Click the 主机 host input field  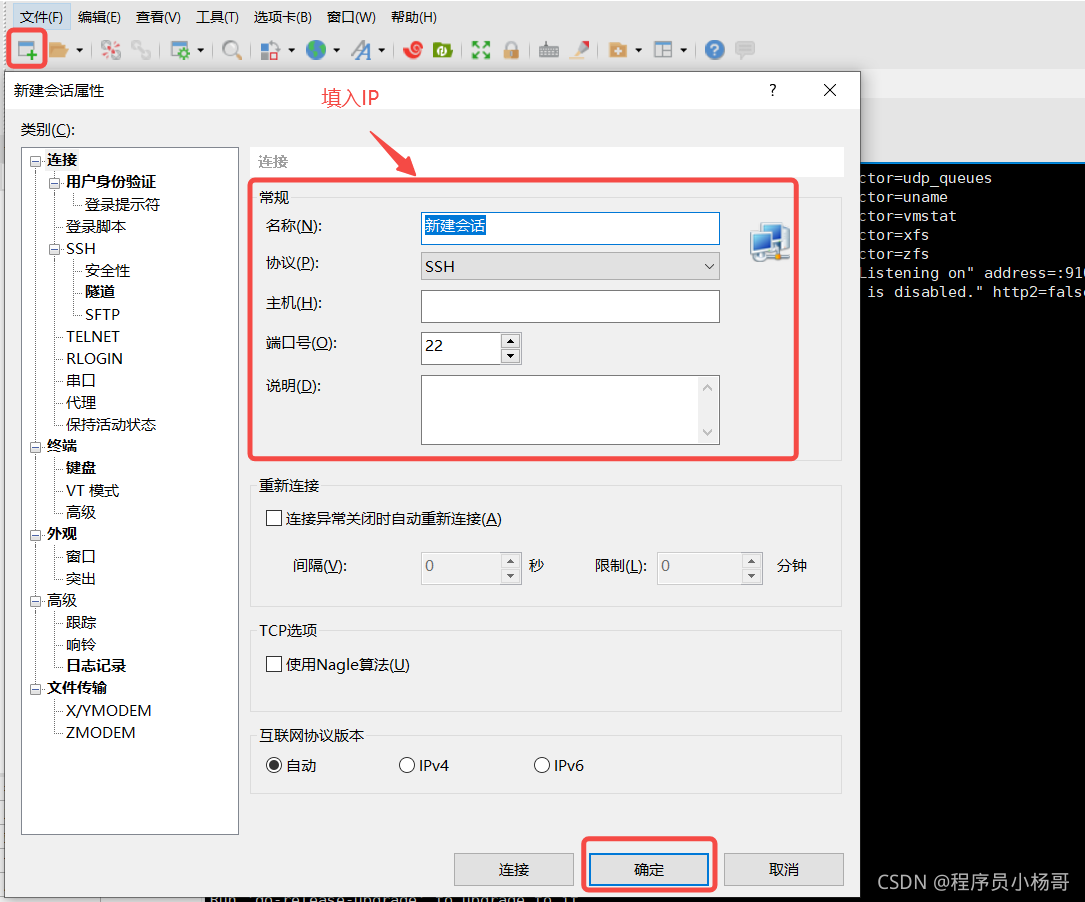(570, 306)
